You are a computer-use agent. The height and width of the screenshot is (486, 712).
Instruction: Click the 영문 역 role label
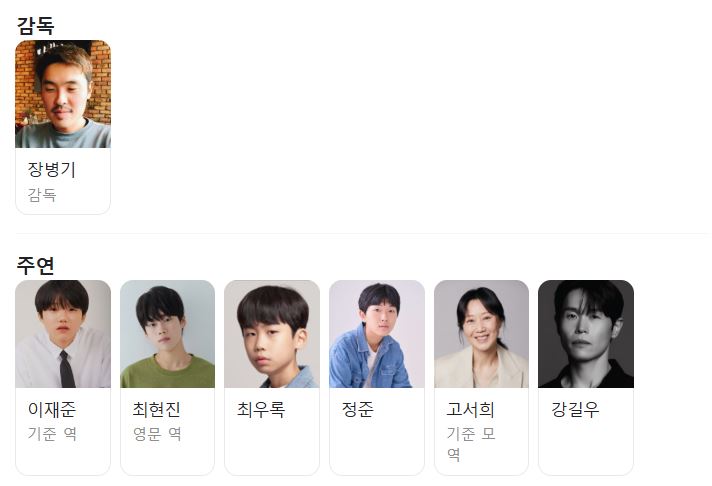coord(157,434)
